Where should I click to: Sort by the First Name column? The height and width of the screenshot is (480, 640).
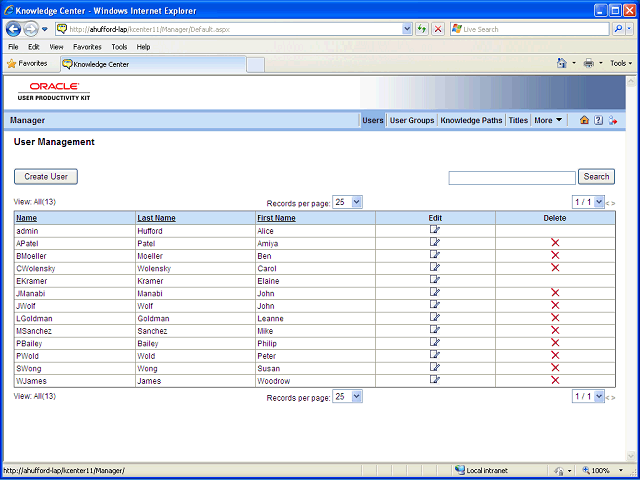coord(276,218)
